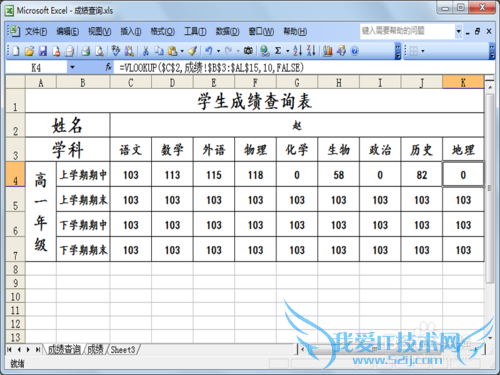Viewport: 500px width, 375px height.
Task: Click the E-mail envelope icon
Action: (x=69, y=51)
